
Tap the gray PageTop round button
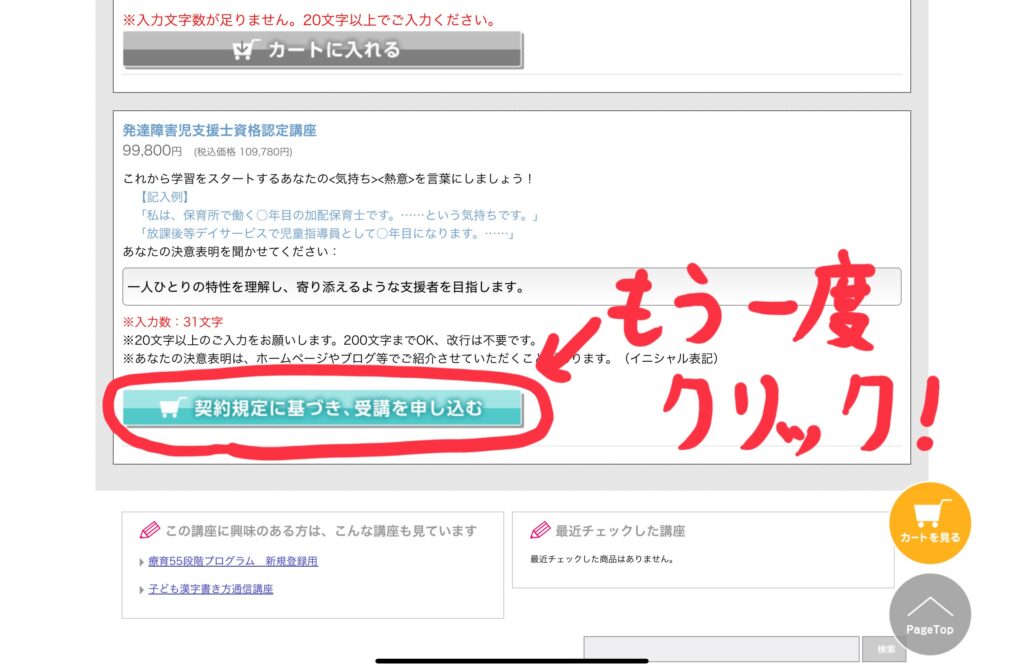pos(929,615)
